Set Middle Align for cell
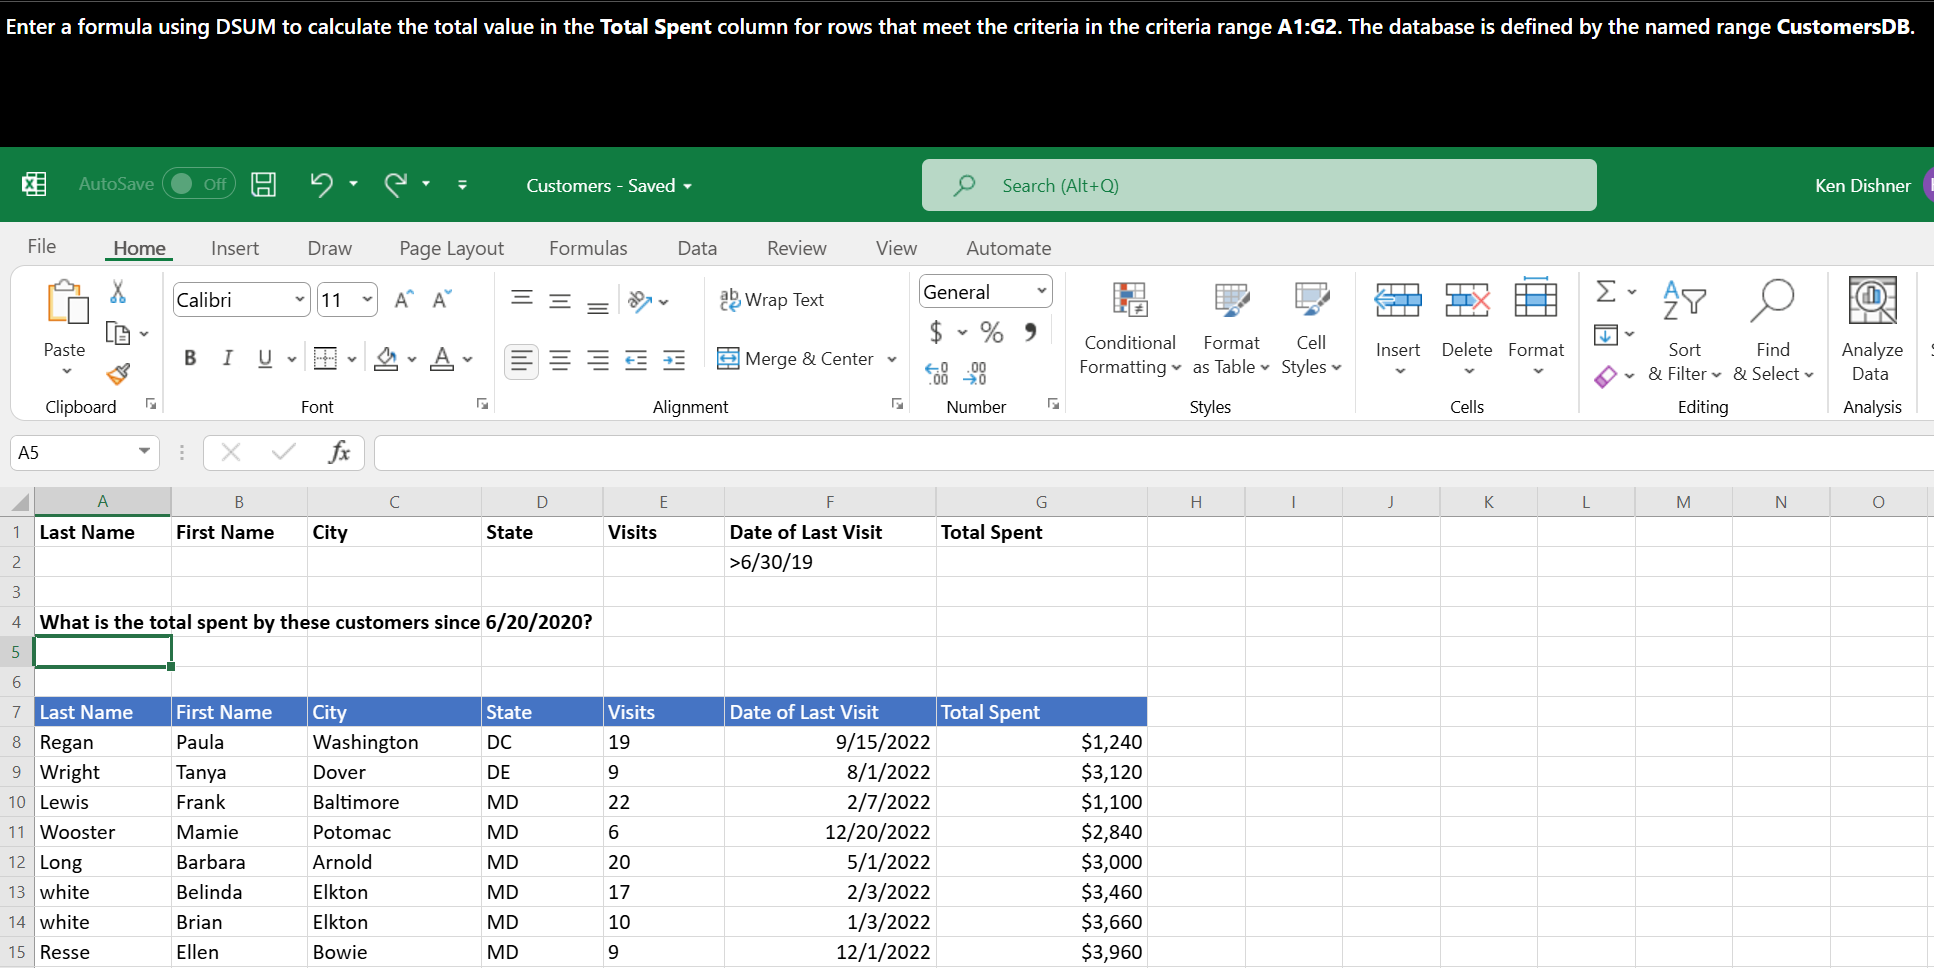 [560, 299]
